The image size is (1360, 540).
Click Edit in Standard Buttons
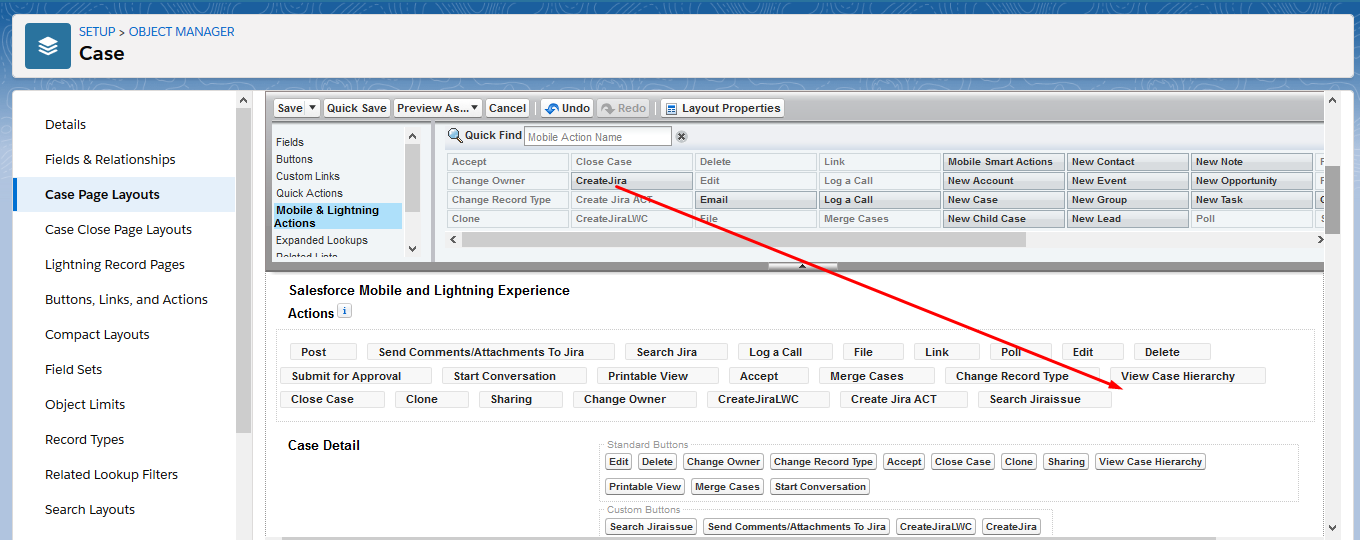(619, 462)
